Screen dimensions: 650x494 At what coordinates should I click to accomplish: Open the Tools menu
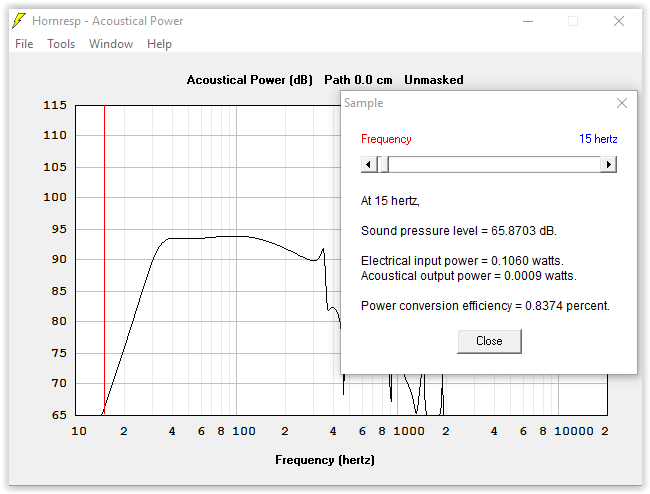click(61, 44)
